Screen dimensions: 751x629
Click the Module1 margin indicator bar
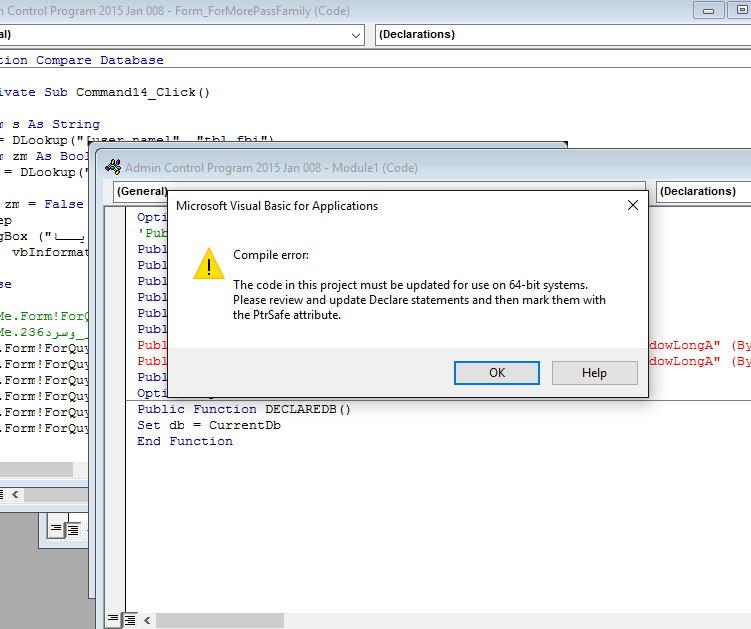(115, 407)
